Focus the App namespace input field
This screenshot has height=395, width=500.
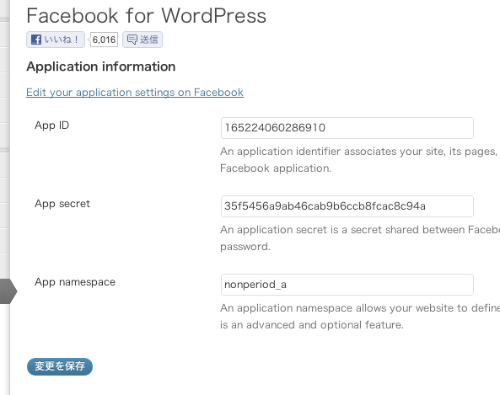tap(347, 285)
